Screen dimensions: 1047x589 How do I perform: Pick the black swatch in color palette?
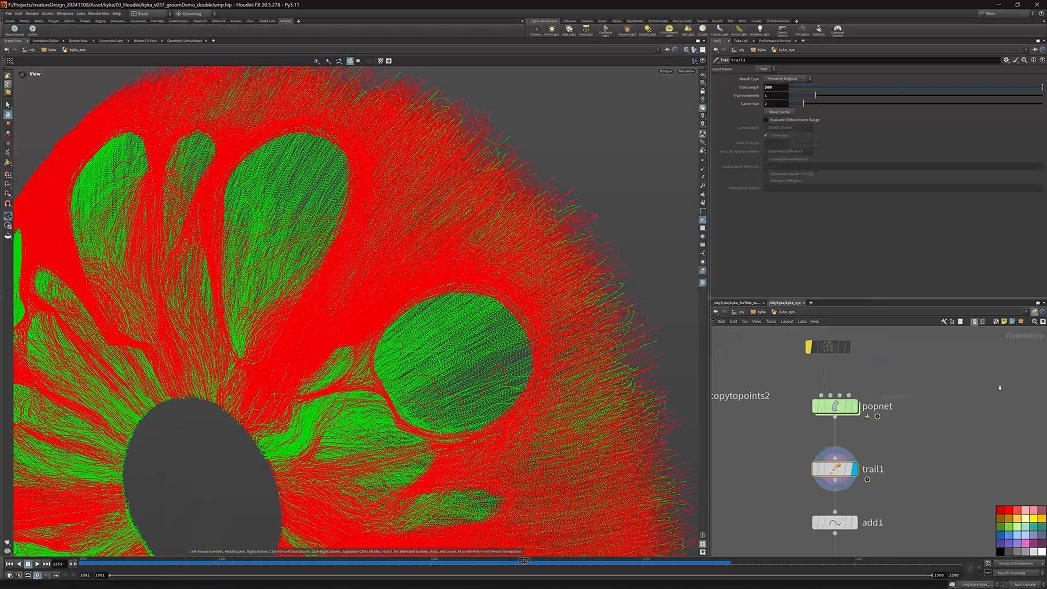1000,552
